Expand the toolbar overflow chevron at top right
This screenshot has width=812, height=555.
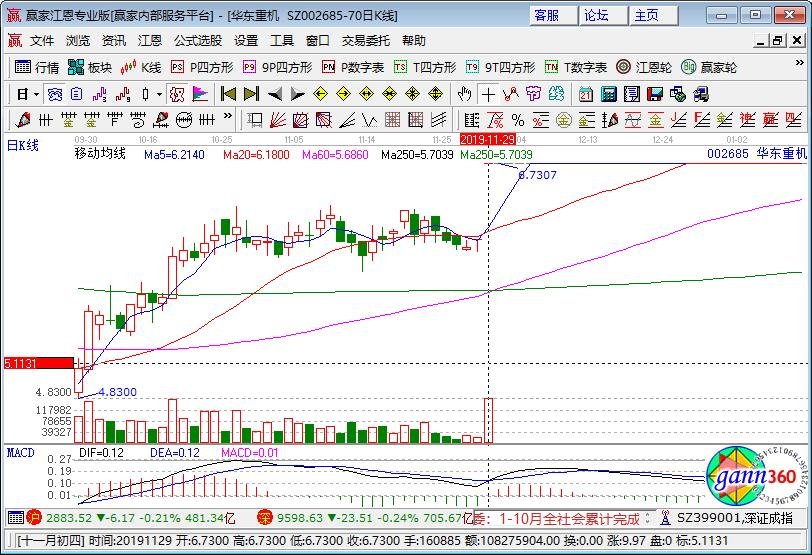pos(799,63)
